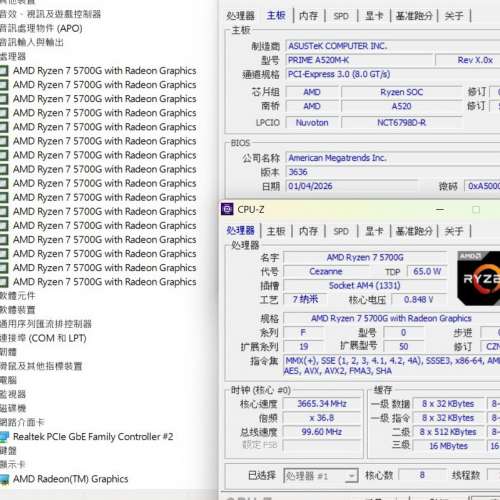Image resolution: width=500 pixels, height=500 pixels.
Task: Minimize the lower CPU-Z window
Action: point(440,210)
